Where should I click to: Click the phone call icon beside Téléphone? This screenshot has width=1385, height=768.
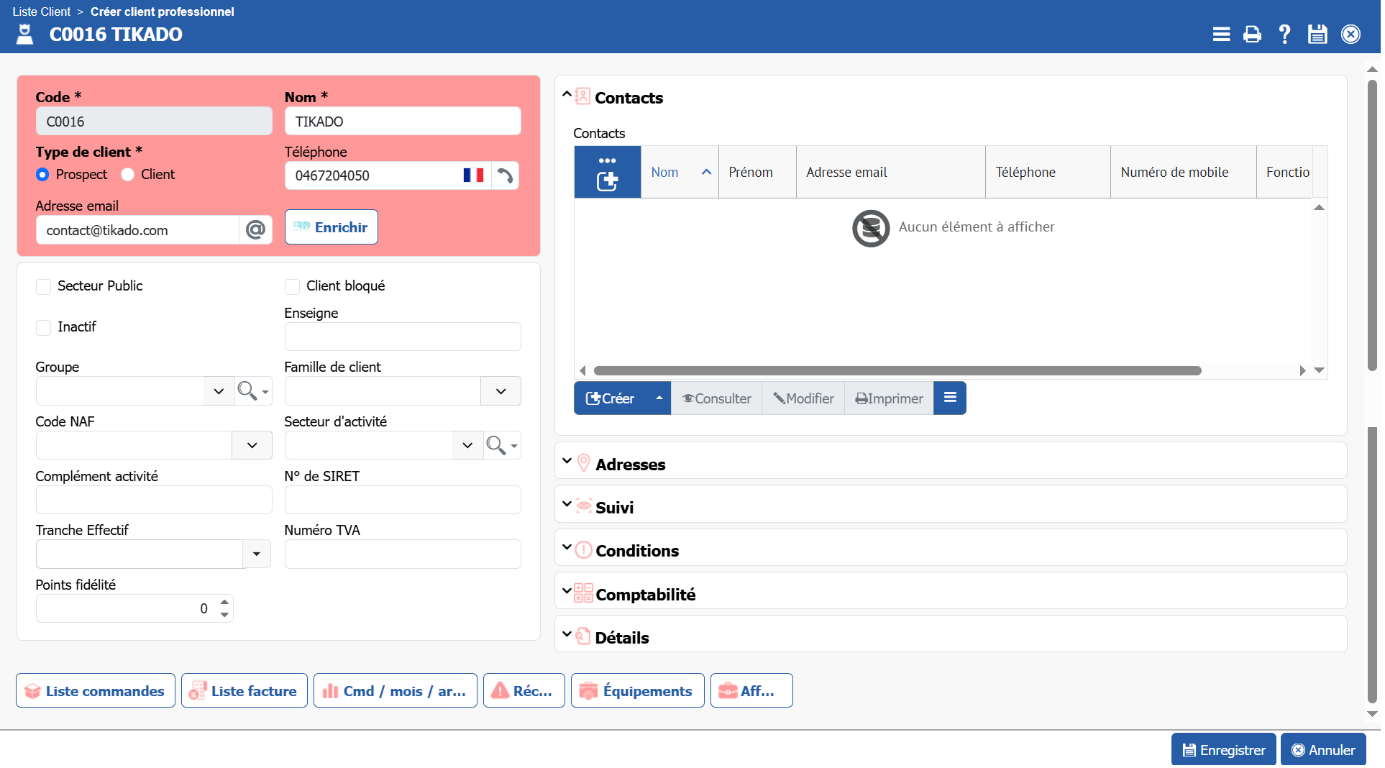pyautogui.click(x=505, y=176)
